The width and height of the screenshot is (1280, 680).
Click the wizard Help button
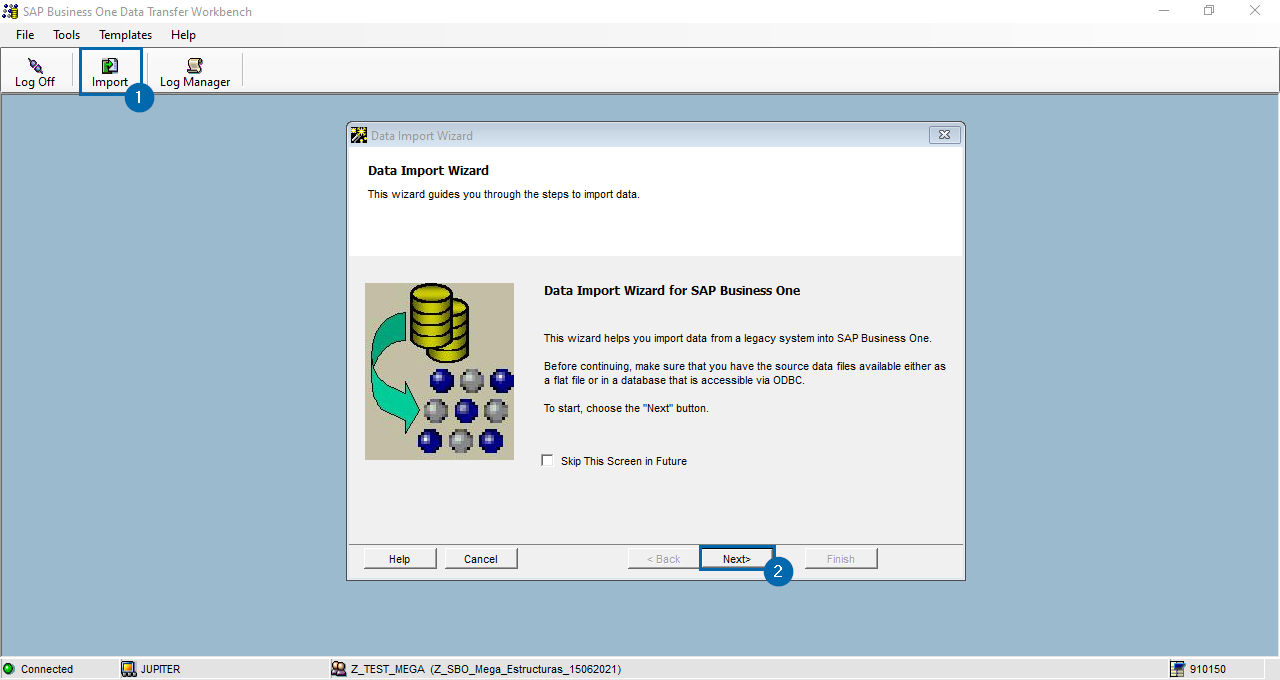[400, 559]
